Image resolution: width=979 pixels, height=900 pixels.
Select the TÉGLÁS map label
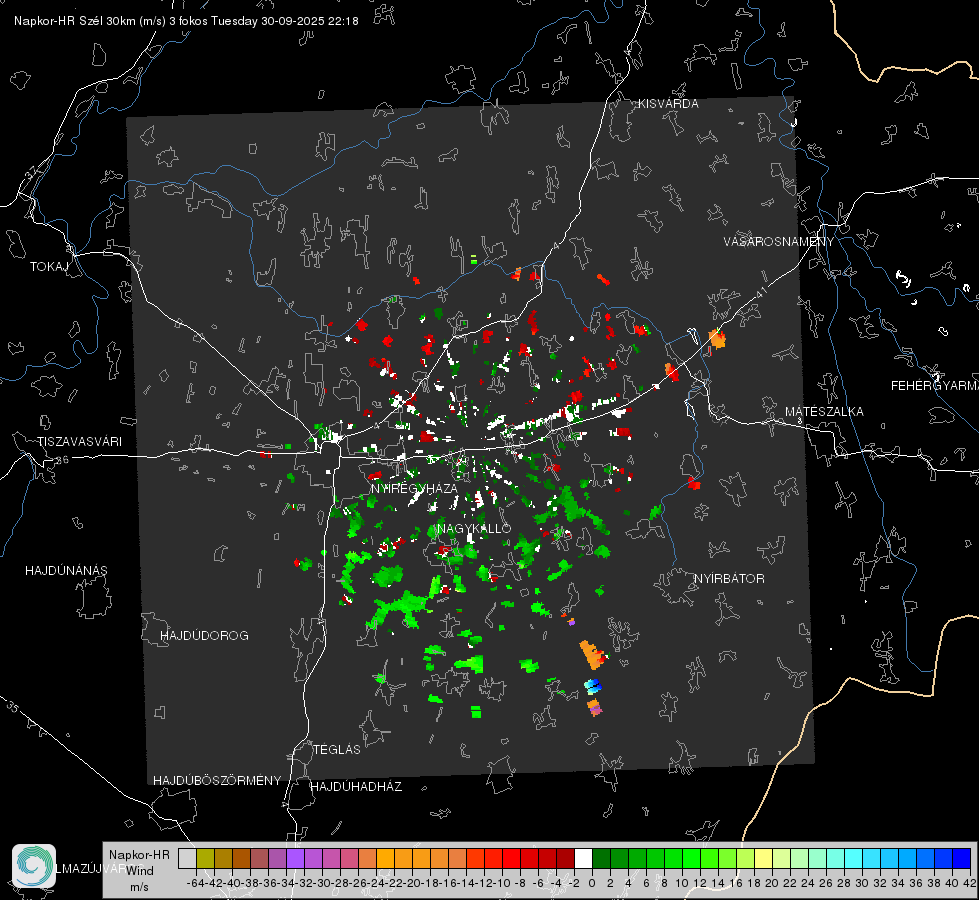tap(337, 749)
